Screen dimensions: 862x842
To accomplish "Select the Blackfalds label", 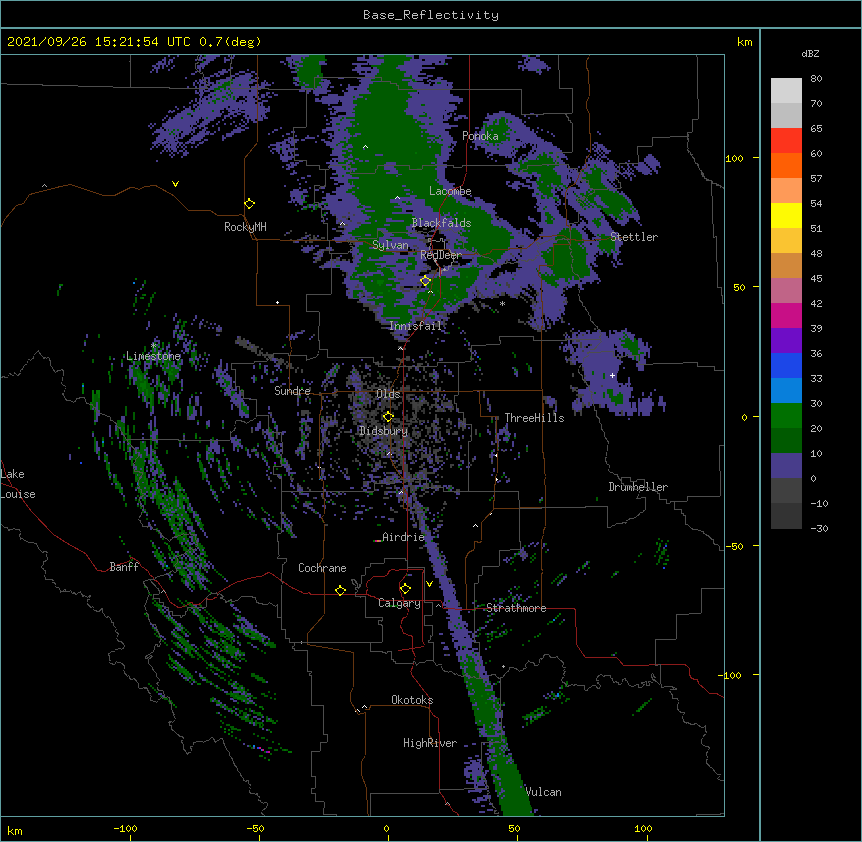I will coord(441,223).
